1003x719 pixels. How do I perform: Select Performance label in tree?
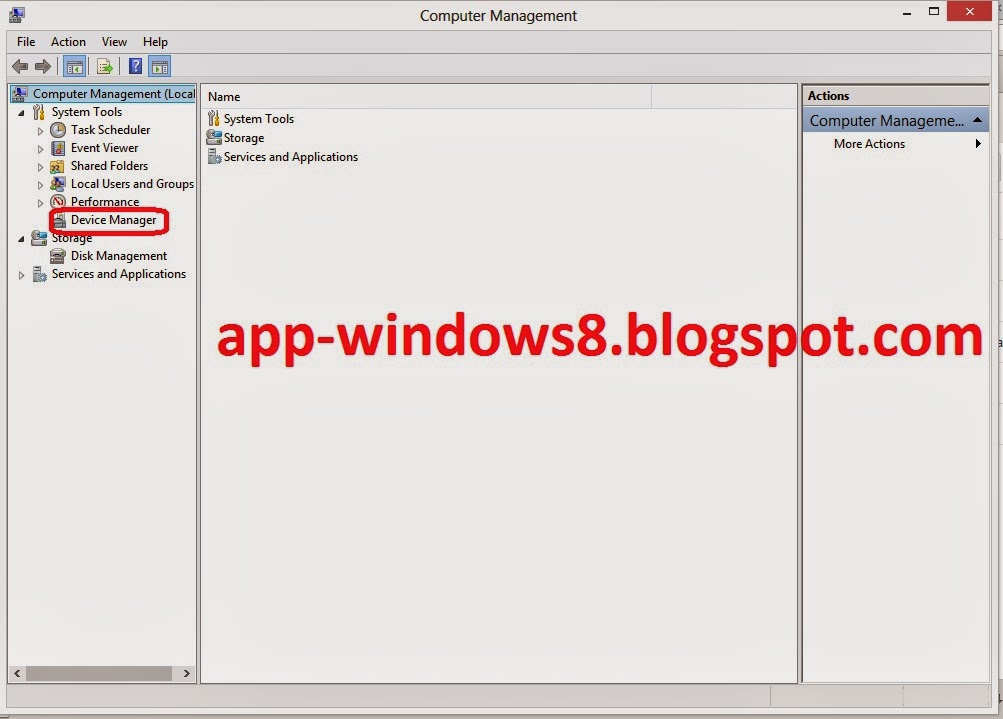(104, 201)
